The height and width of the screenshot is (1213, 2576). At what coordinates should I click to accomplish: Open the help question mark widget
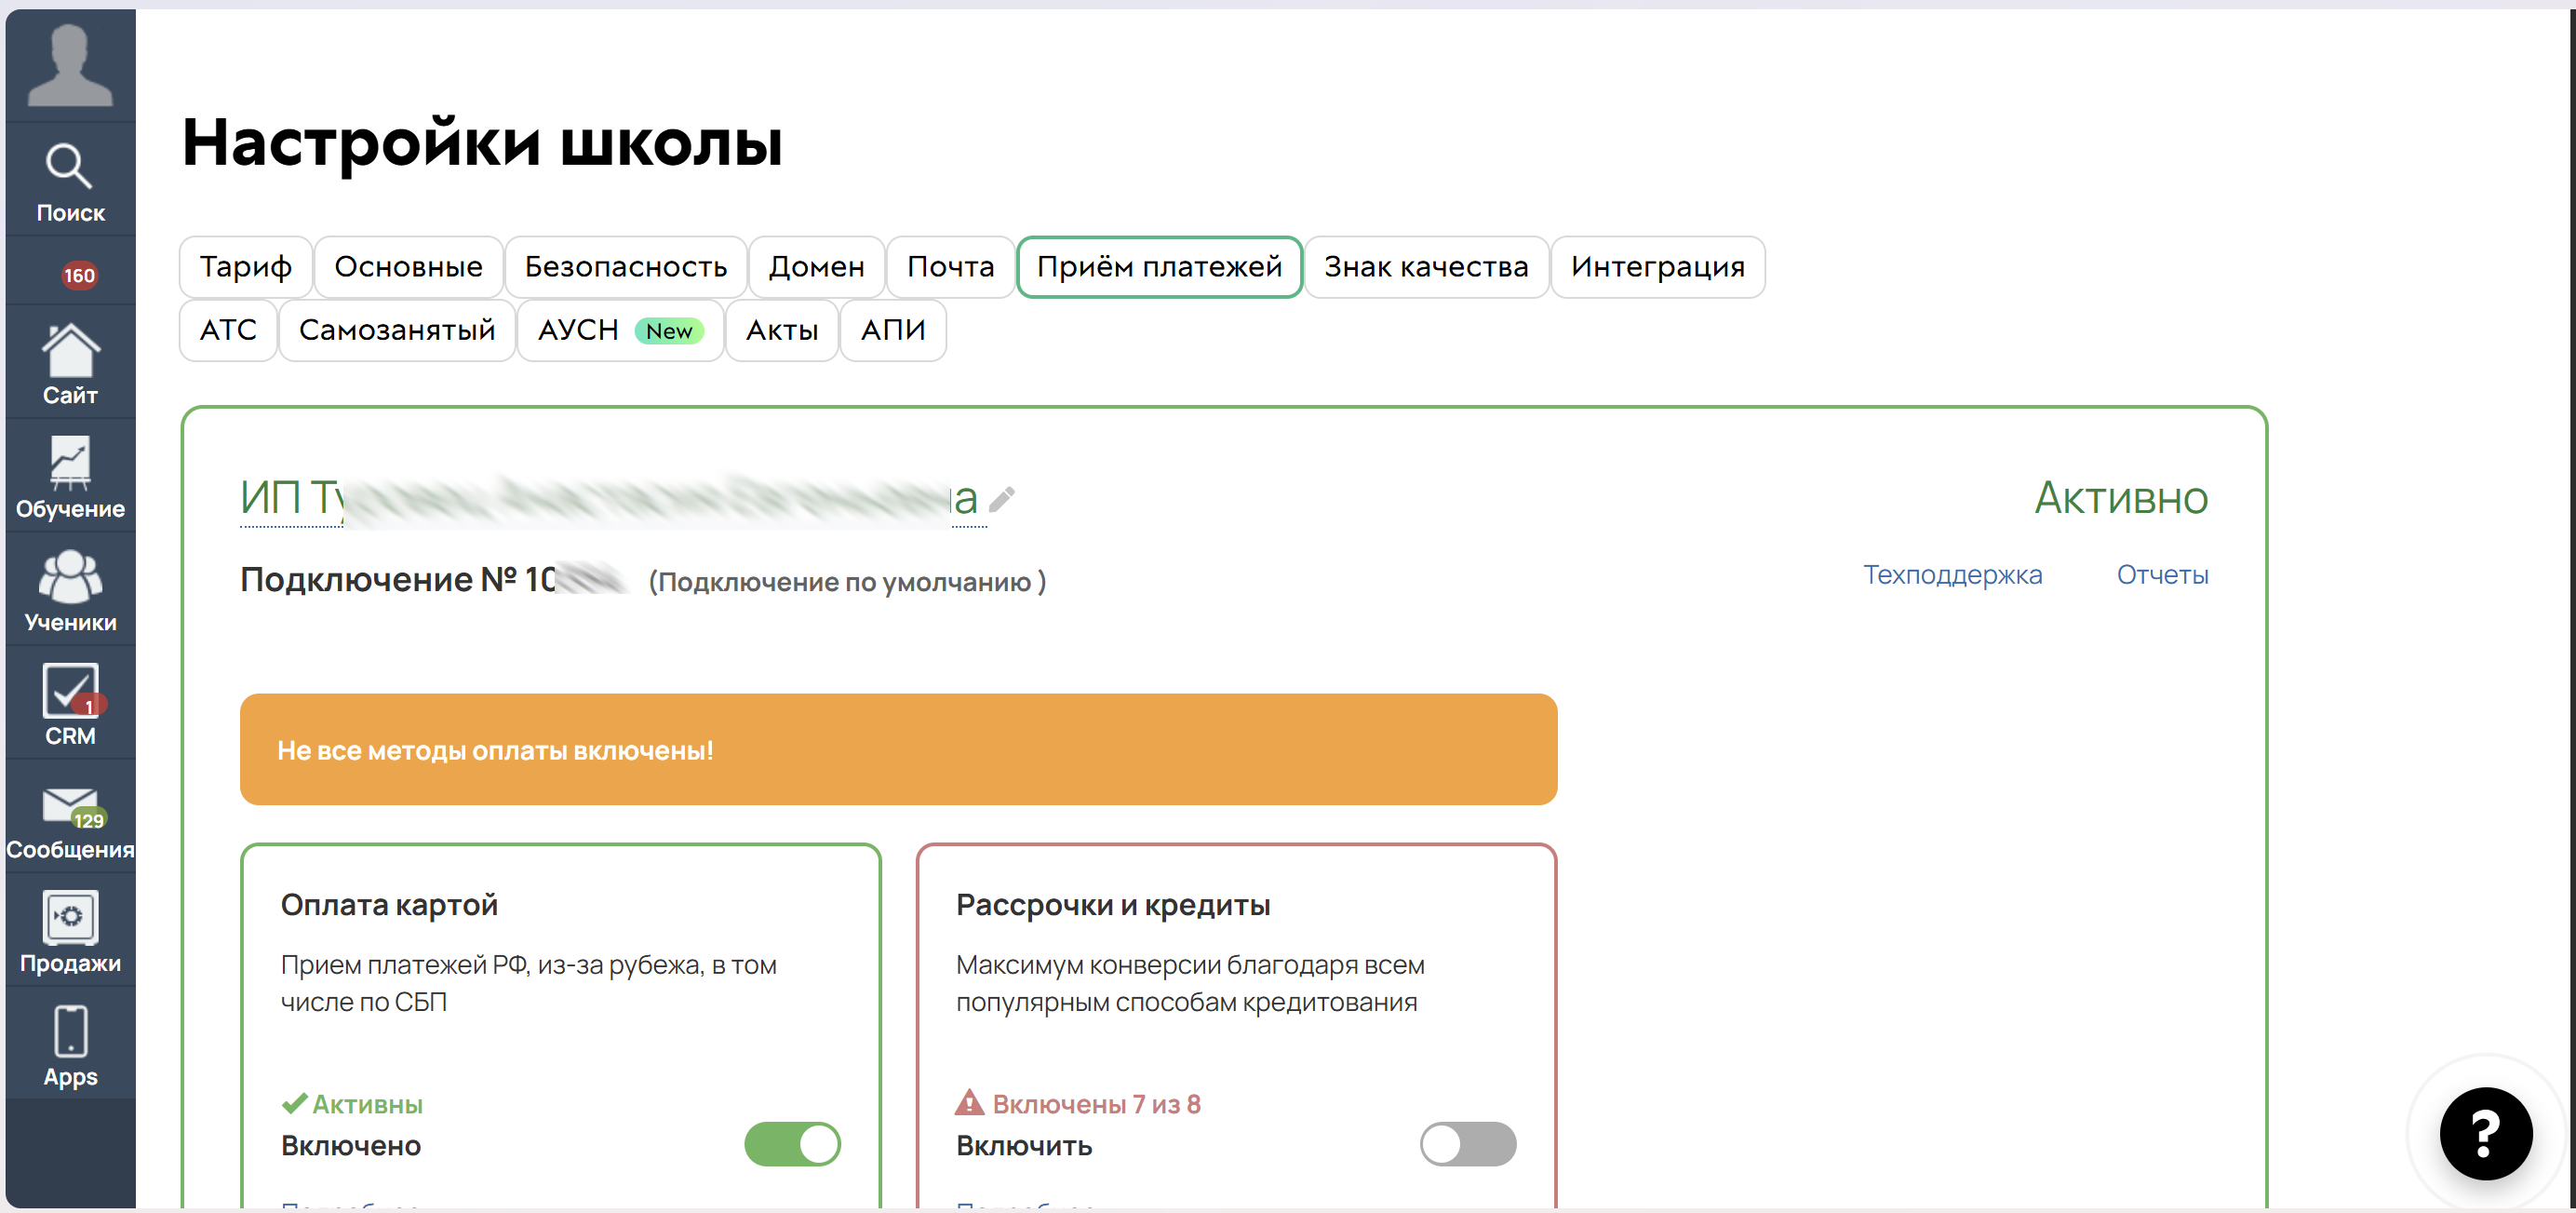[x=2485, y=1133]
